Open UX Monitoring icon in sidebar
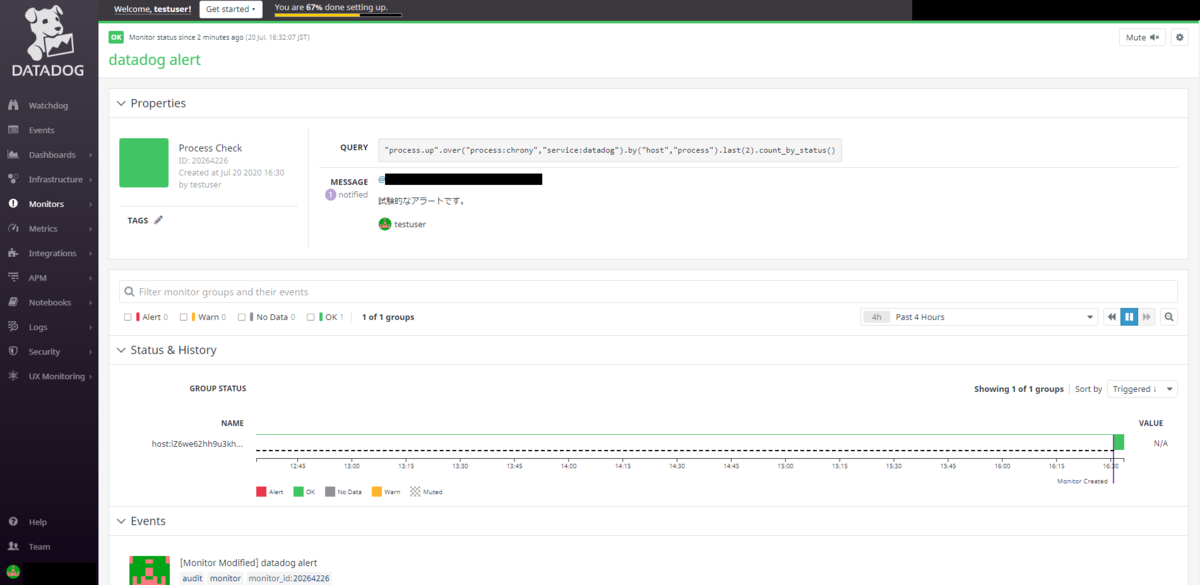 tap(13, 376)
